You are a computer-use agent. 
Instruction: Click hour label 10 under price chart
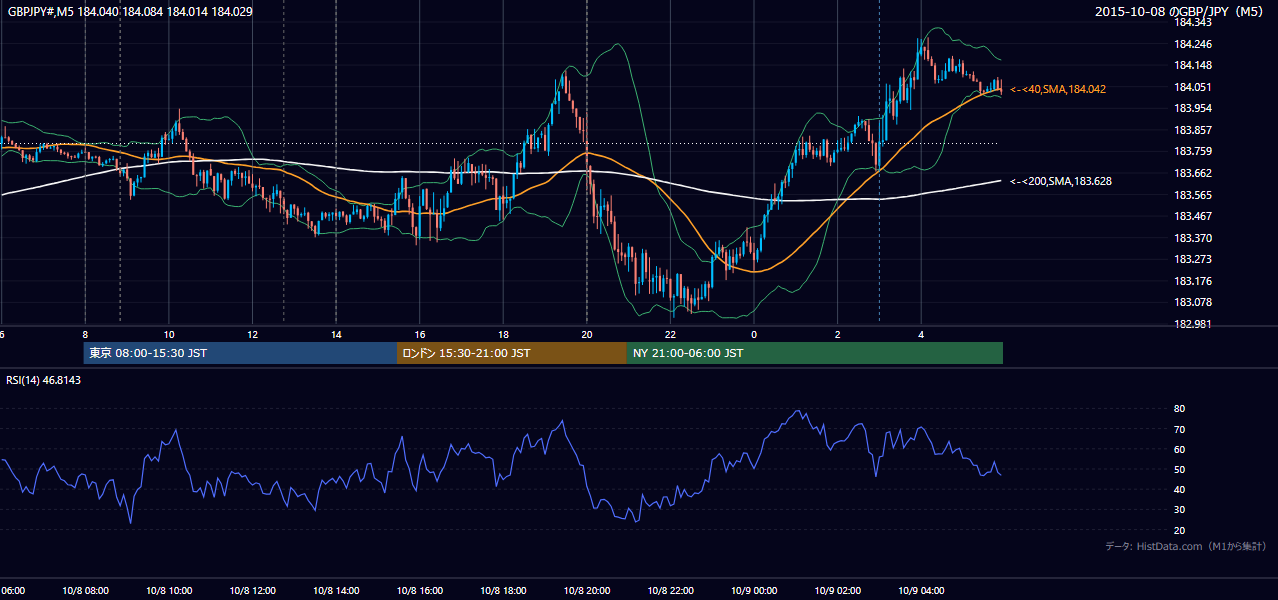[x=169, y=335]
